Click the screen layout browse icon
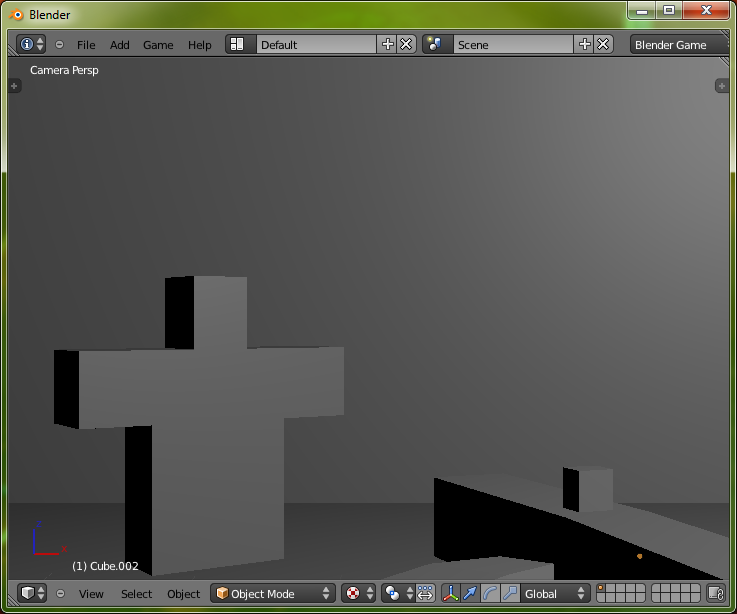Screen dimensions: 737x614 [237, 45]
